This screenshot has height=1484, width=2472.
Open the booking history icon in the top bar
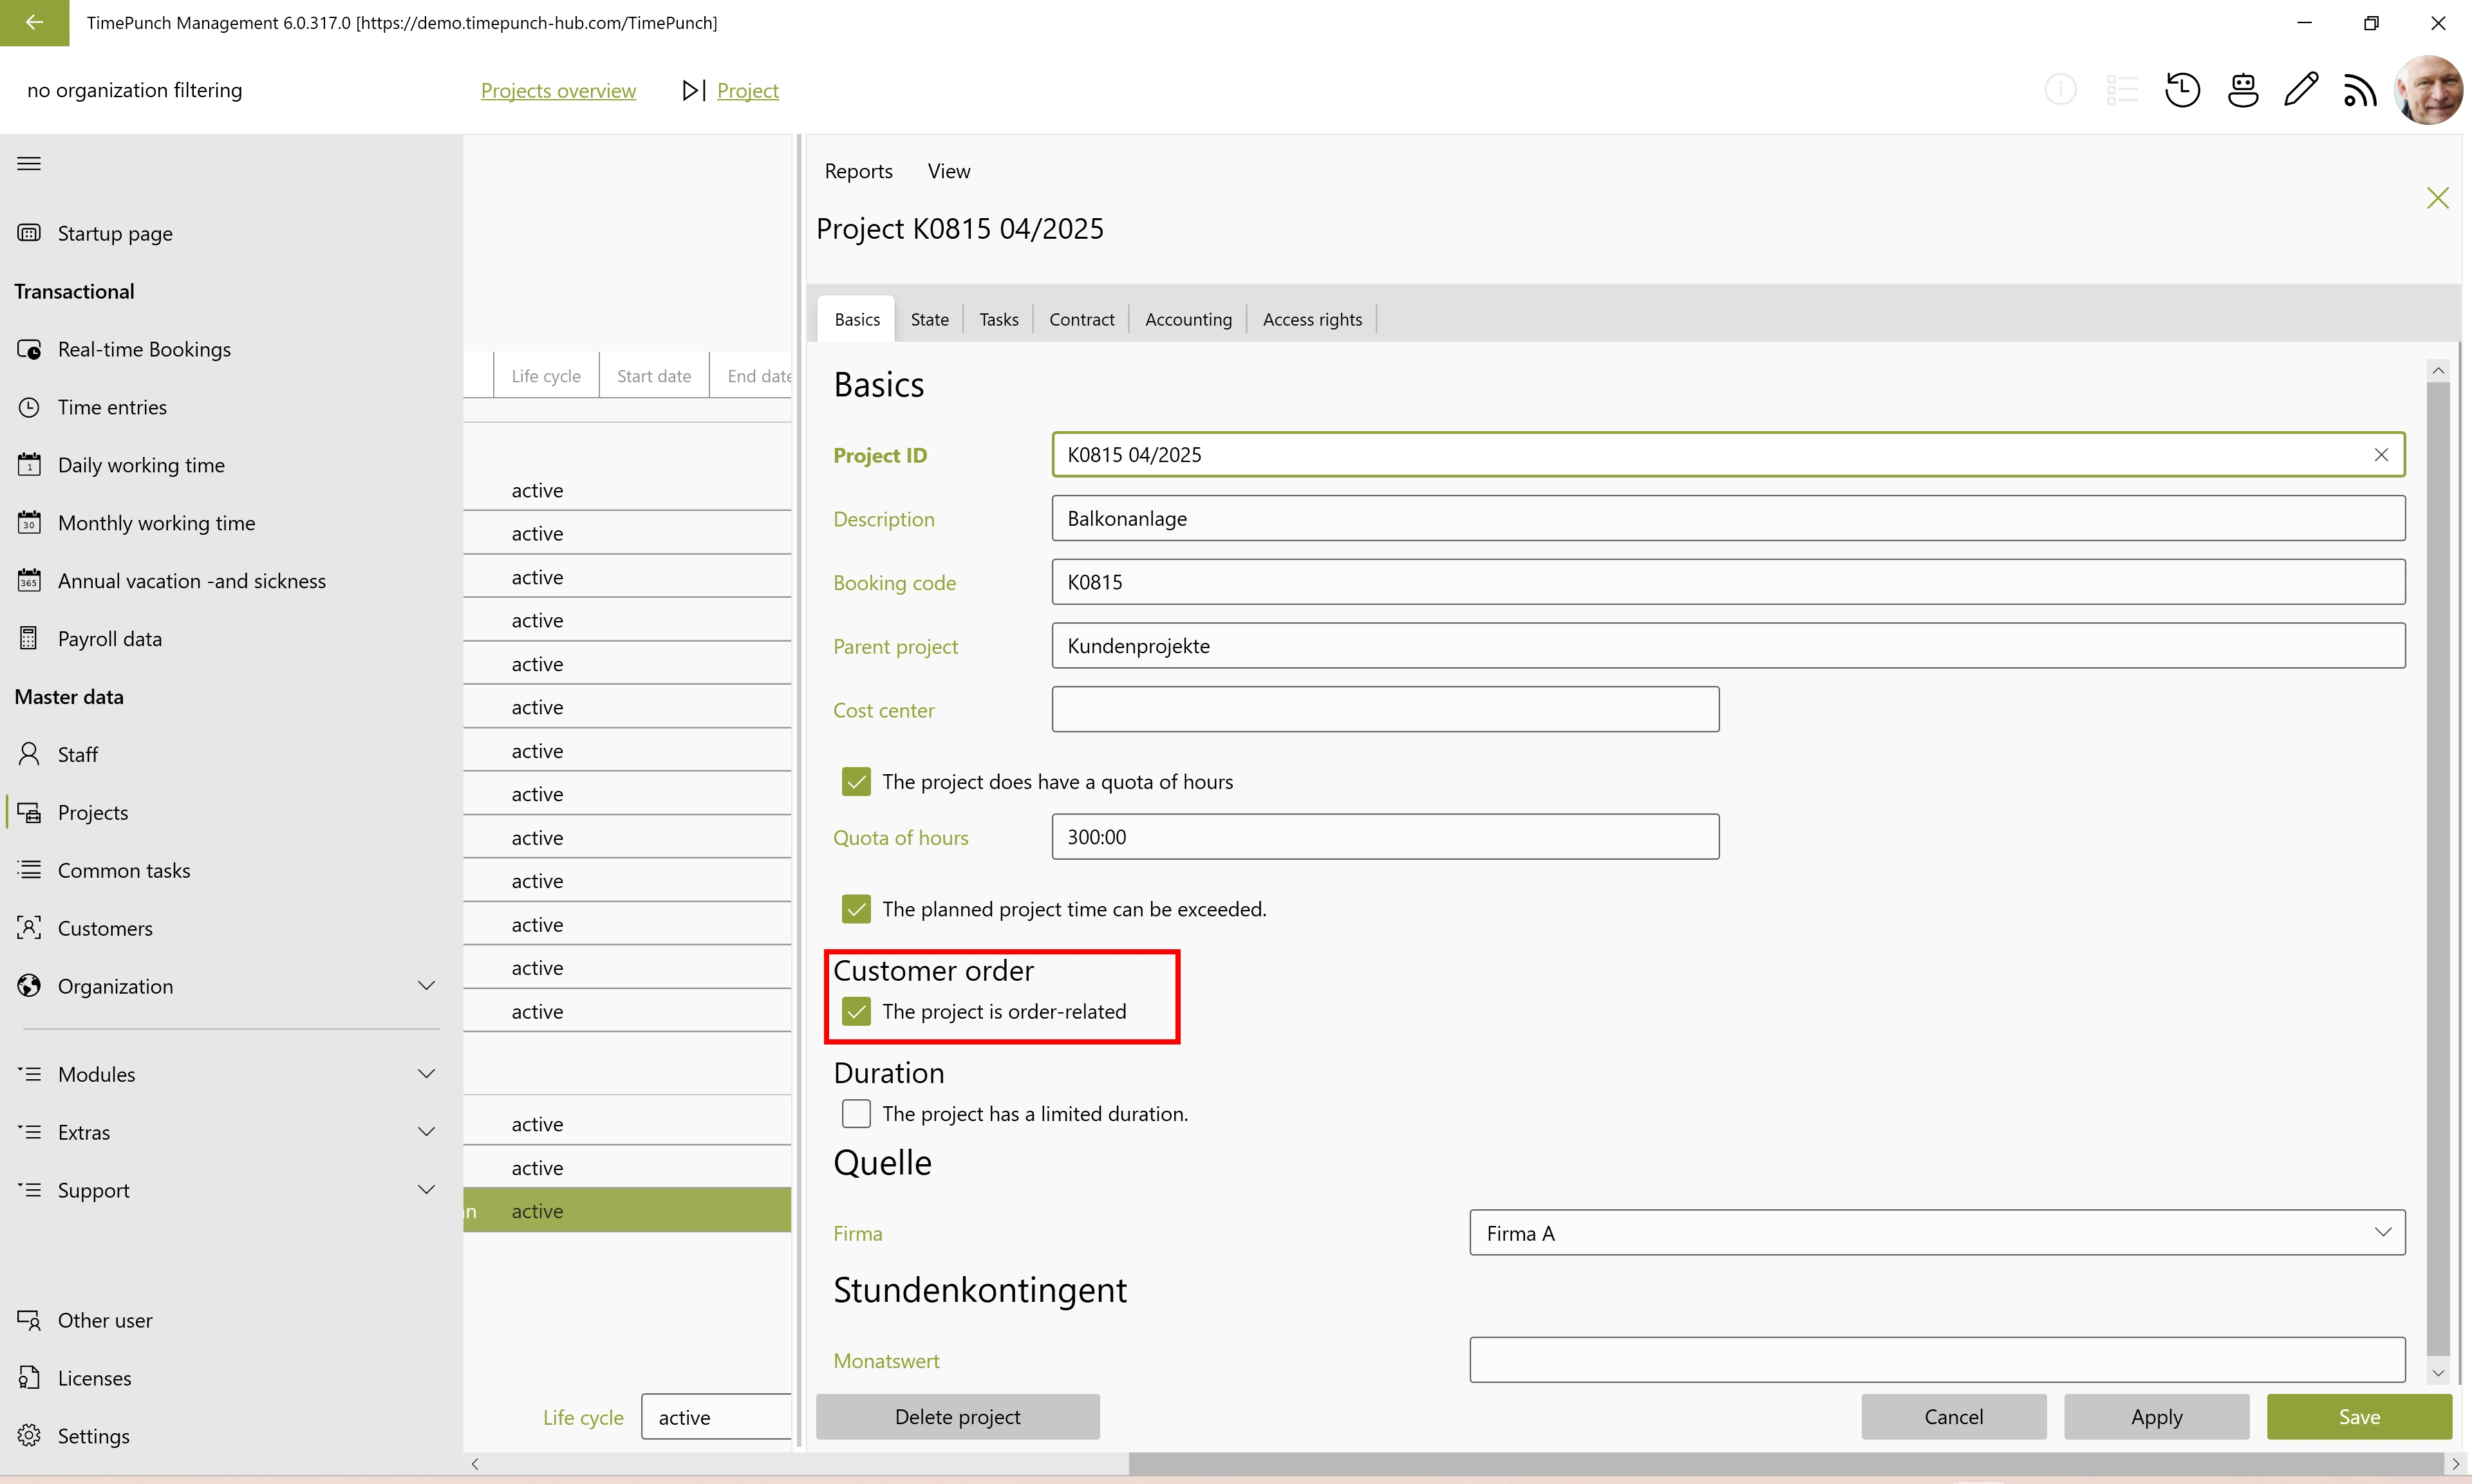pyautogui.click(x=2183, y=89)
